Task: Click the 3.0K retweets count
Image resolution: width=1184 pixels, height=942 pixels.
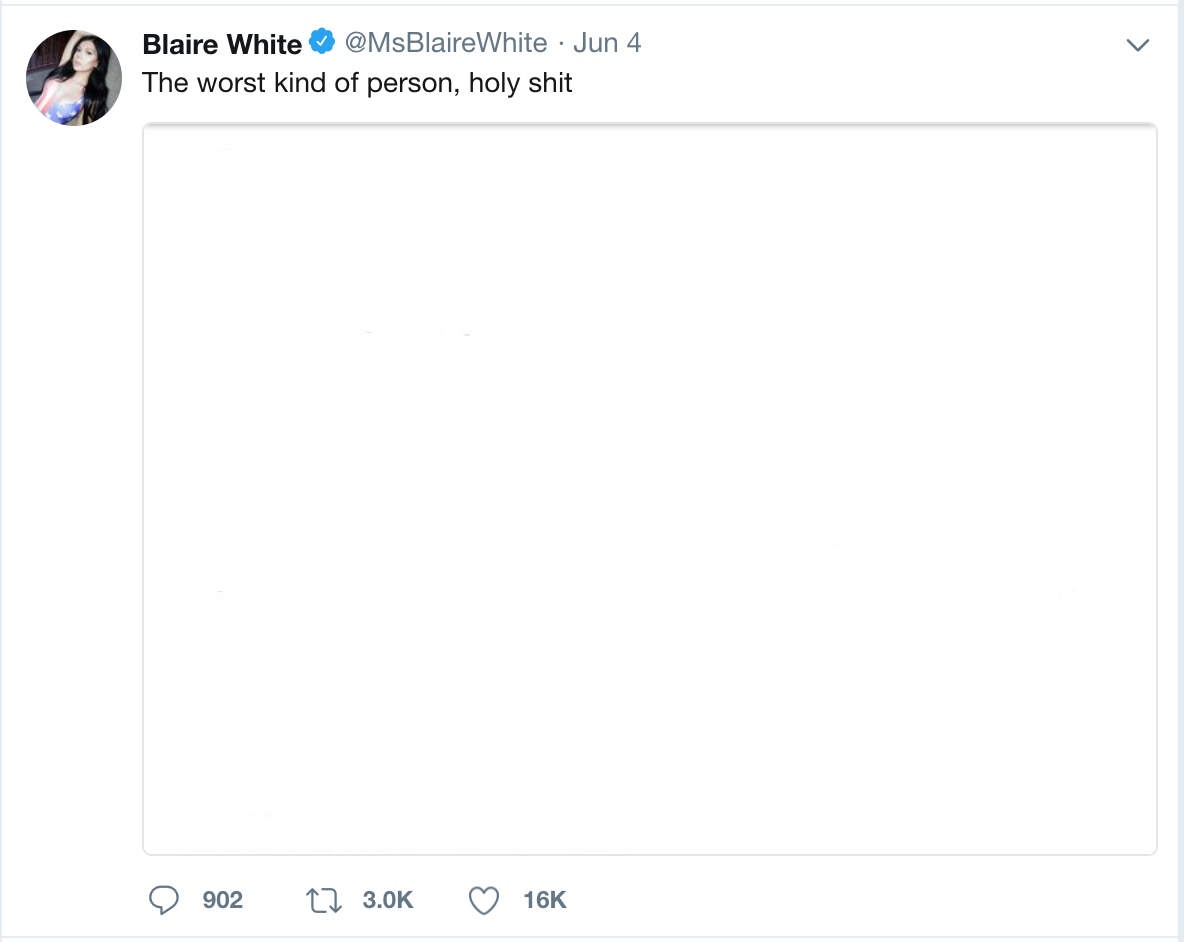Action: 387,900
